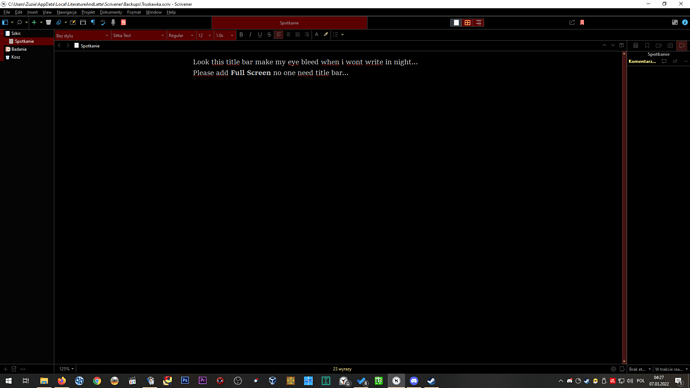Viewport: 690px width, 388px height.
Task: Select Badania folder in binder
Action: point(16,49)
